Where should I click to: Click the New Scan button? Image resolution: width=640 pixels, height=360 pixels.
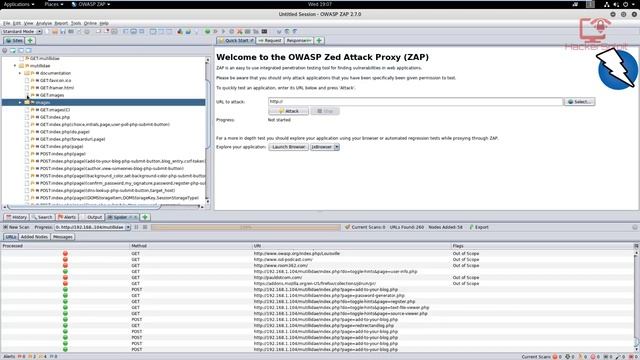[x=16, y=227]
